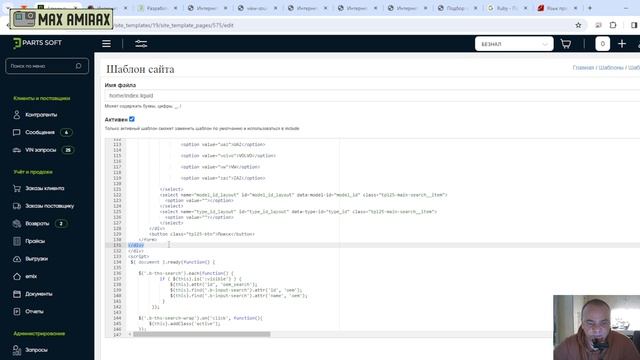Image resolution: width=640 pixels, height=360 pixels.
Task: Open VIN запросы in the sidebar
Action: pyautogui.click(x=40, y=150)
